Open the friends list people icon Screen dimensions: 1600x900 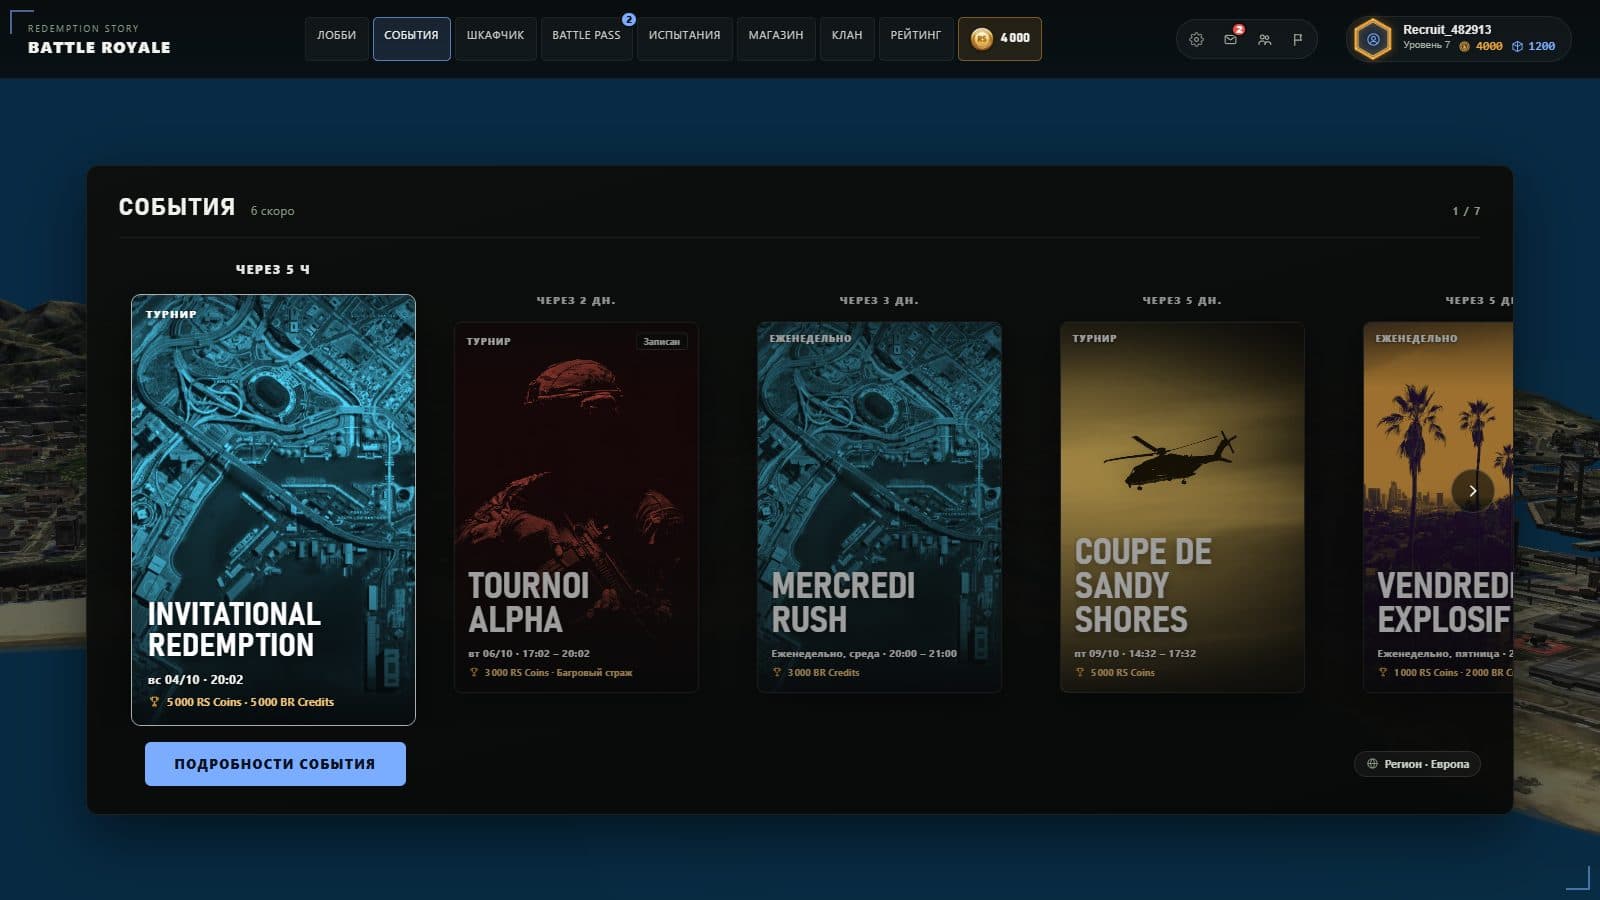point(1264,40)
